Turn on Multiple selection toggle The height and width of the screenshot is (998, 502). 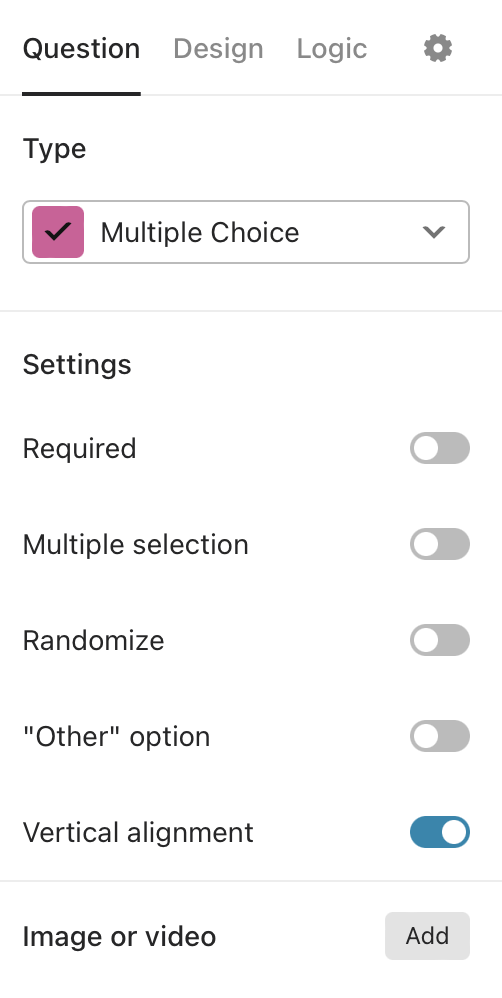440,544
